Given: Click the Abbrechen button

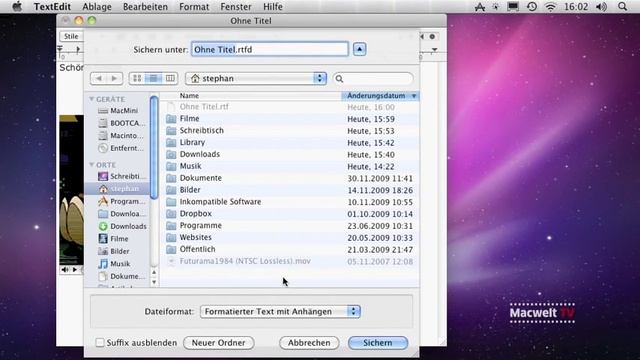Looking at the screenshot, I should click(309, 343).
